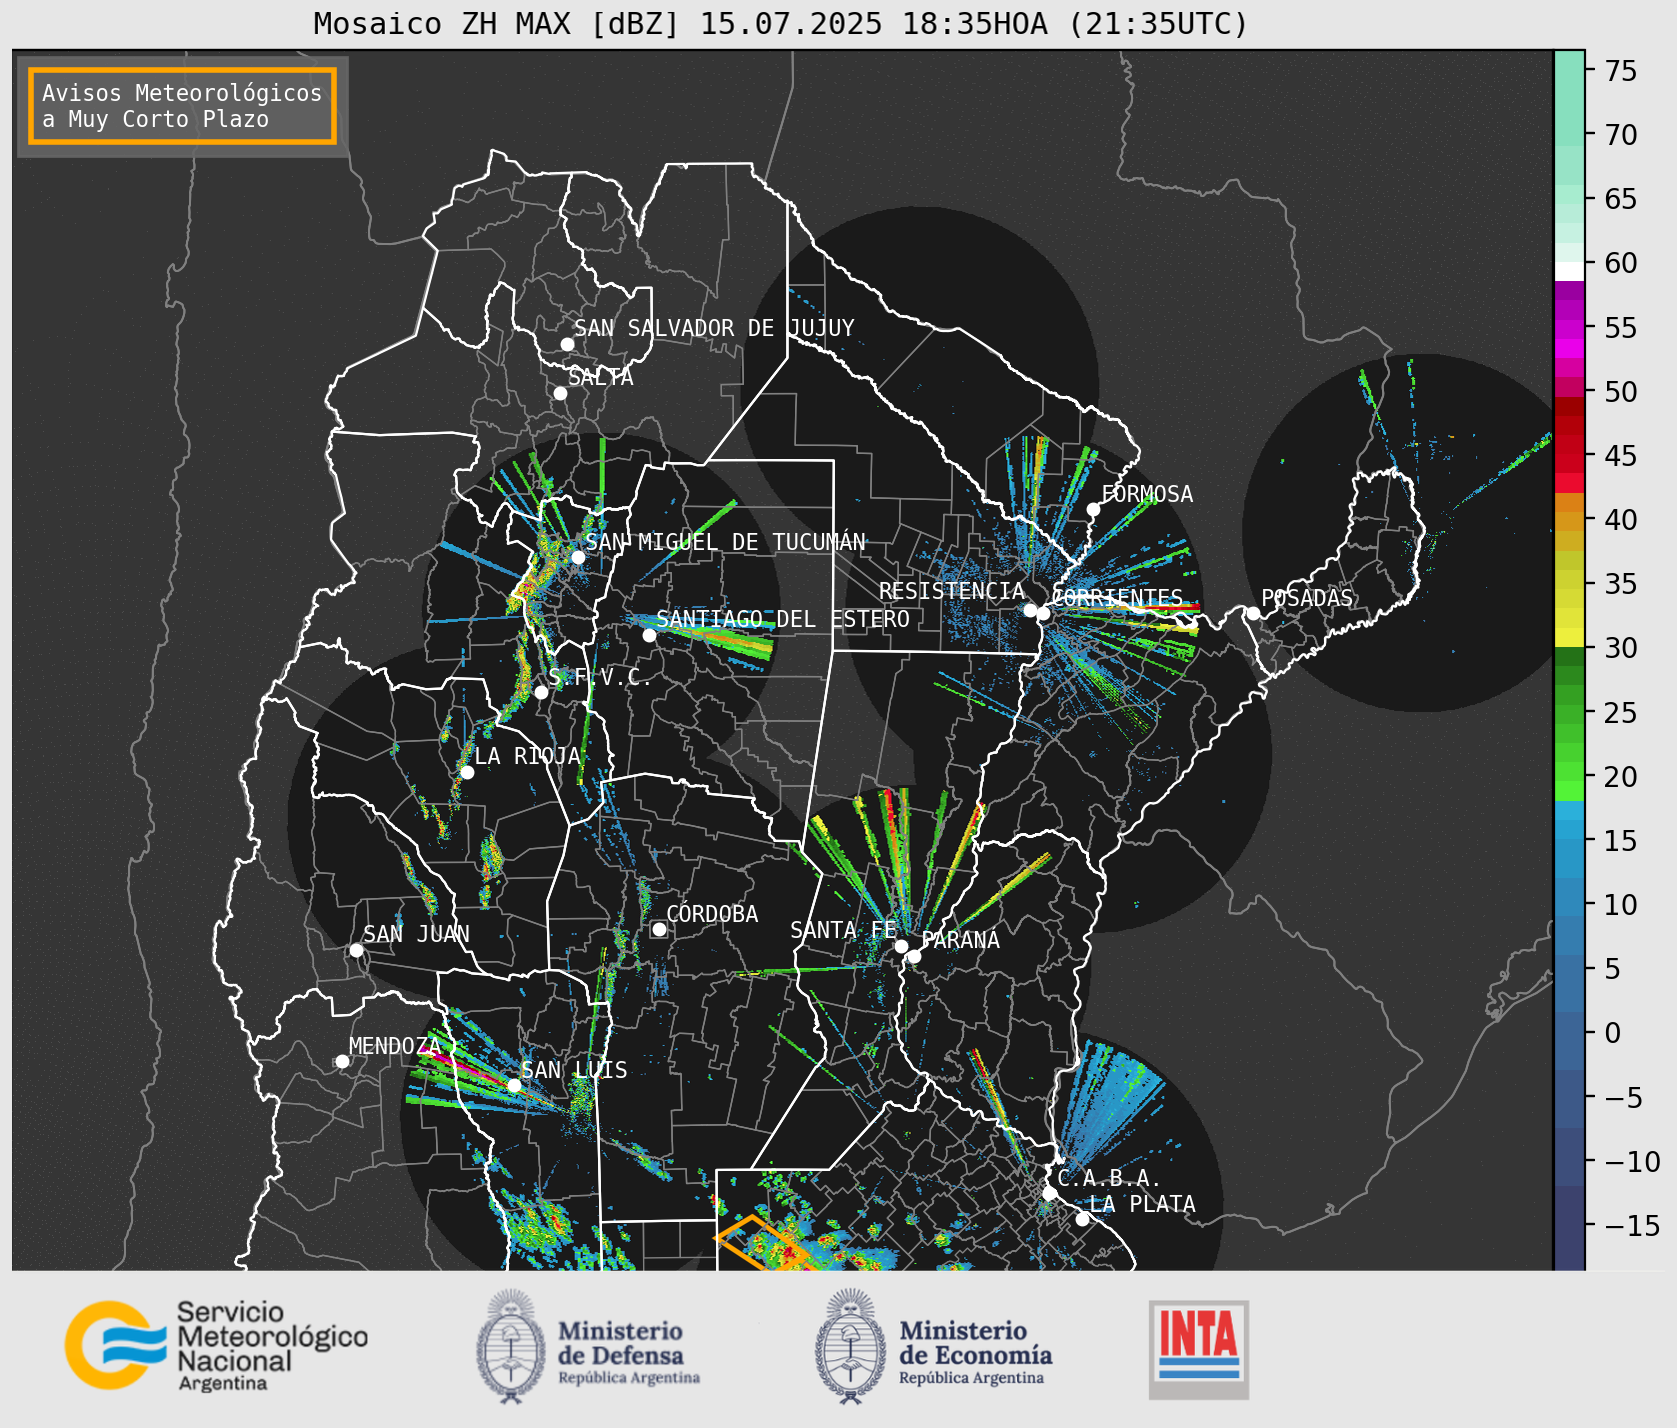Click the SAN SALVADOR DE JUJUY city marker
The height and width of the screenshot is (1428, 1677).
567,344
